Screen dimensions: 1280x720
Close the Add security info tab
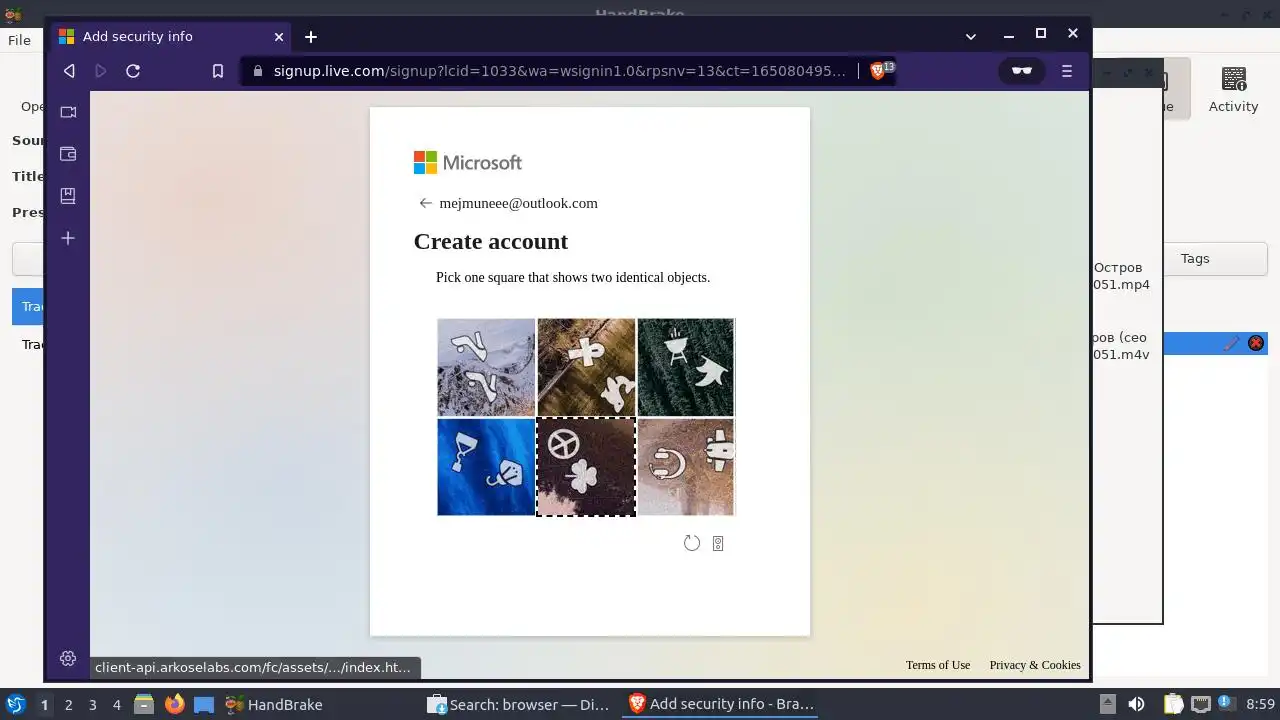tap(279, 36)
